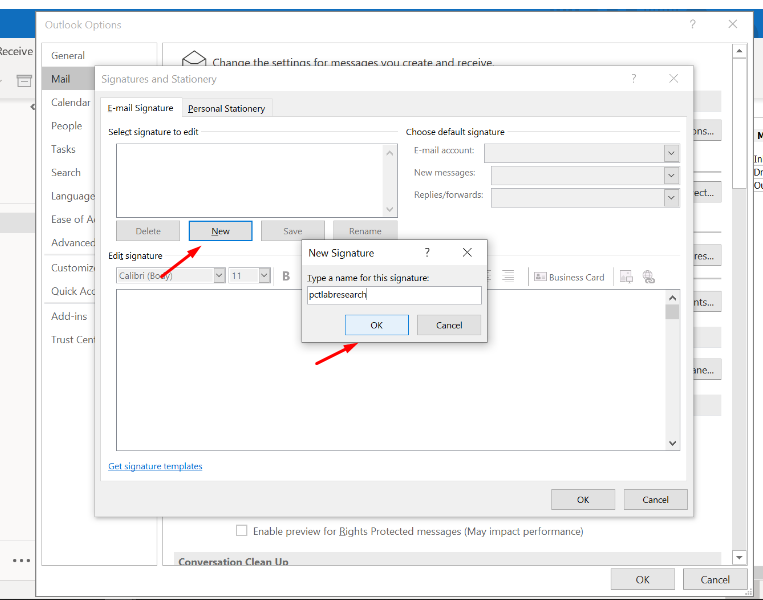Click the three dots more icon in Outlook navigation
Image resolution: width=763 pixels, height=600 pixels.
tap(21, 561)
